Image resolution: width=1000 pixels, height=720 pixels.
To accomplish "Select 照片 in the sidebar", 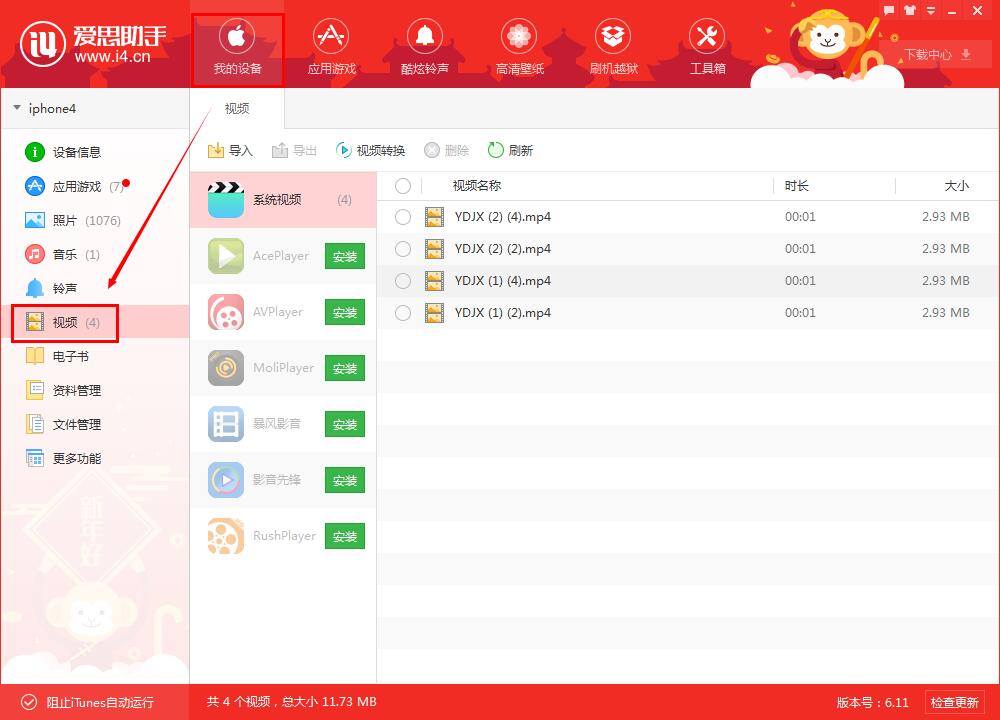I will tap(63, 220).
